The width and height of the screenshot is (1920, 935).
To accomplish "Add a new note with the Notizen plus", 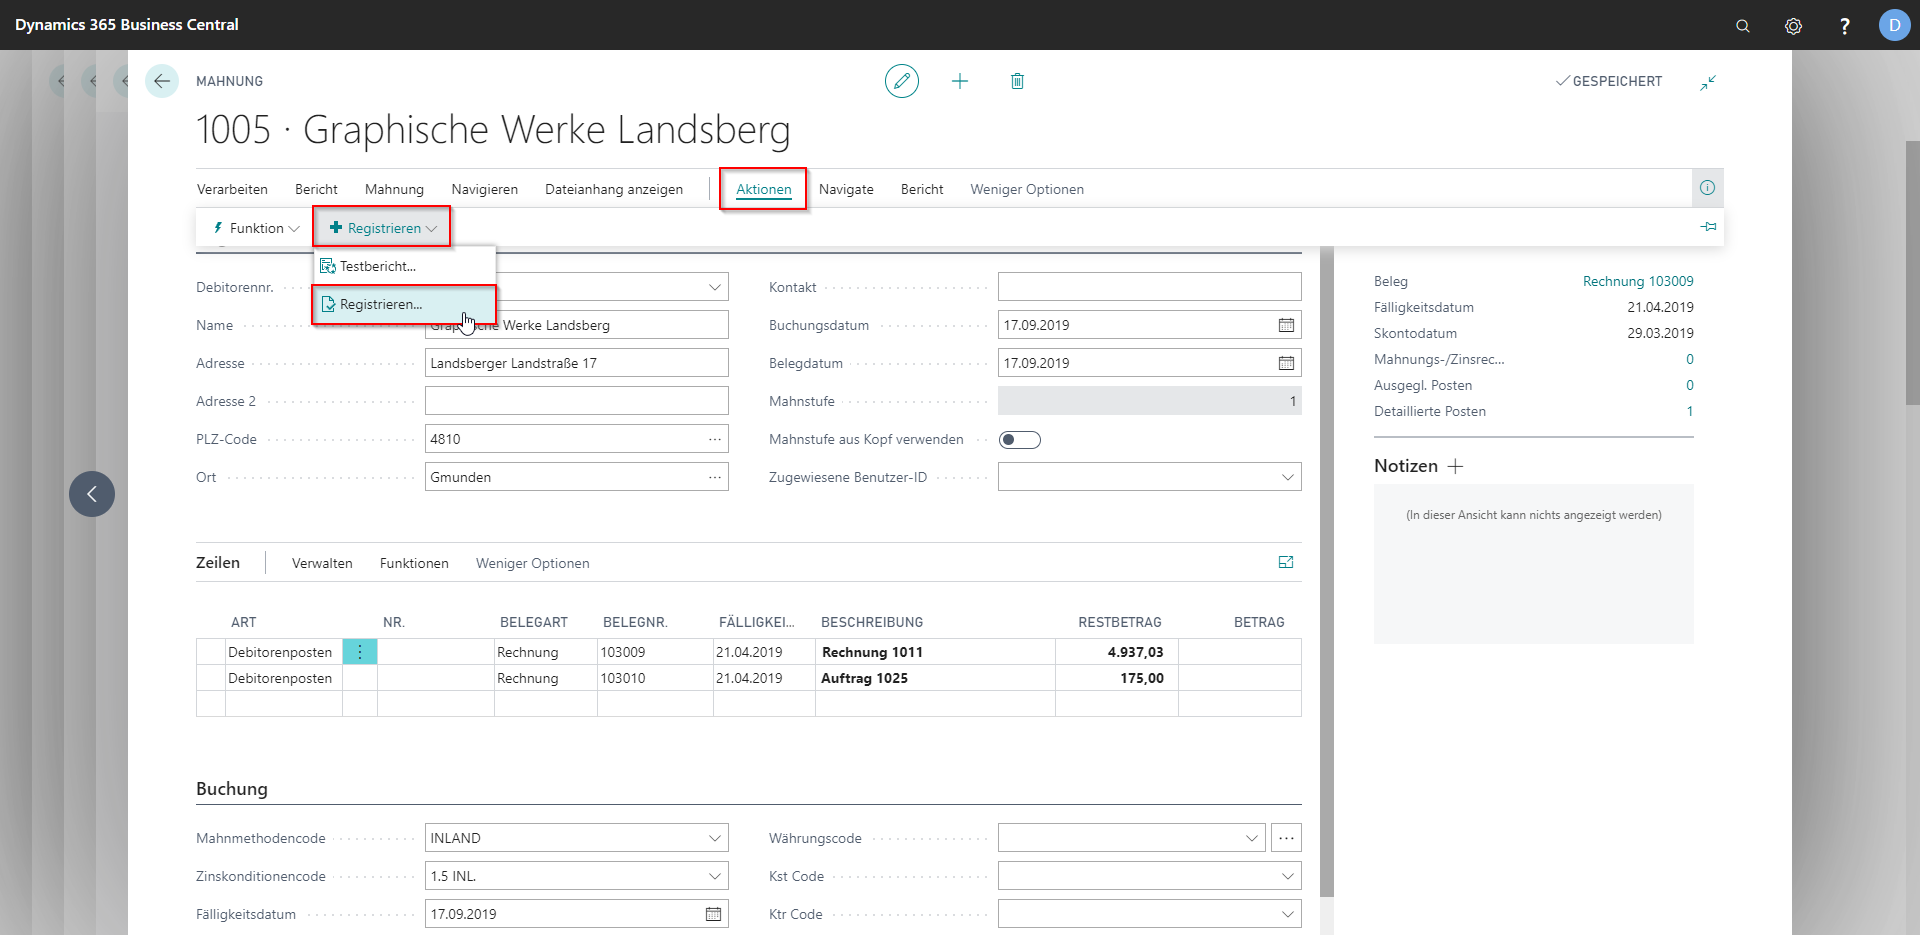I will (x=1456, y=466).
